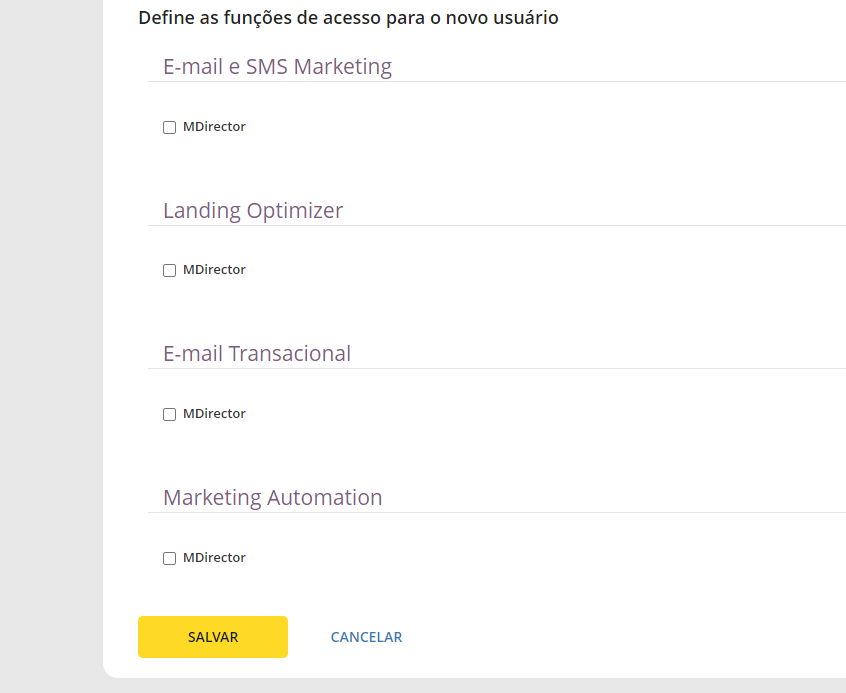The width and height of the screenshot is (846, 693).
Task: Toggle MDirector checkbox under Marketing Automation
Action: coord(170,559)
